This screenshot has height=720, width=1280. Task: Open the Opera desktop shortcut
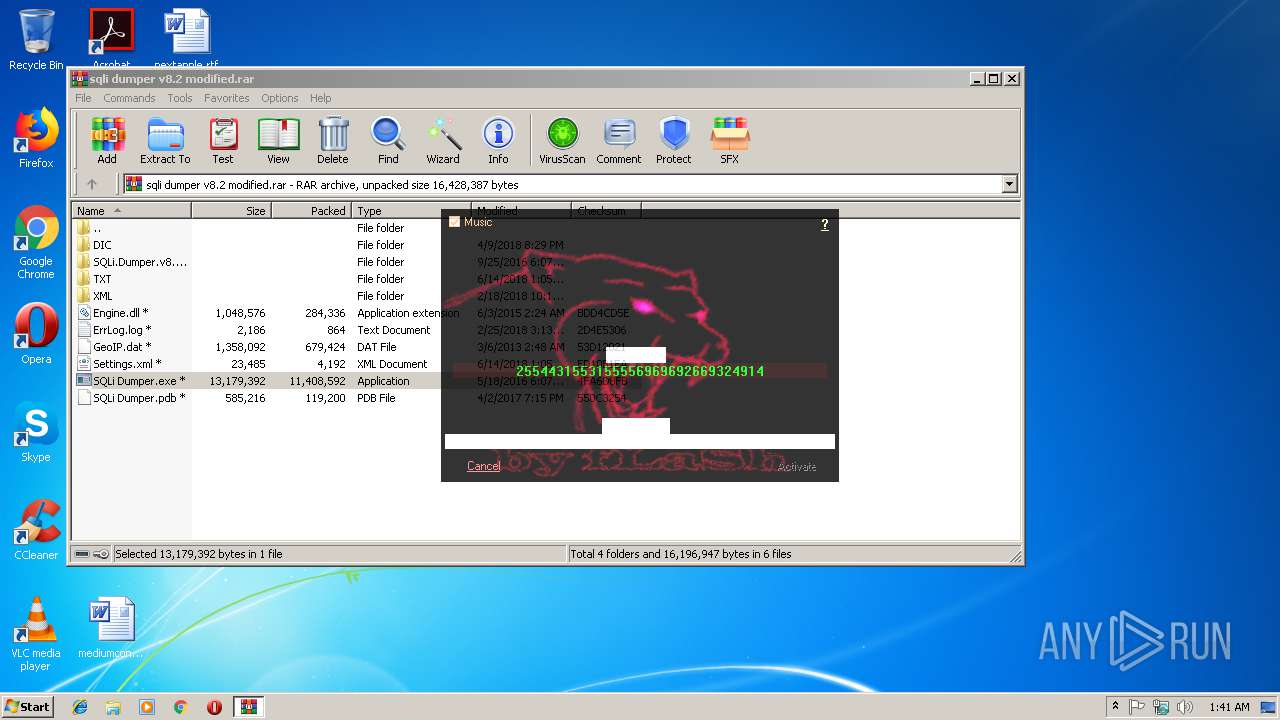click(36, 334)
